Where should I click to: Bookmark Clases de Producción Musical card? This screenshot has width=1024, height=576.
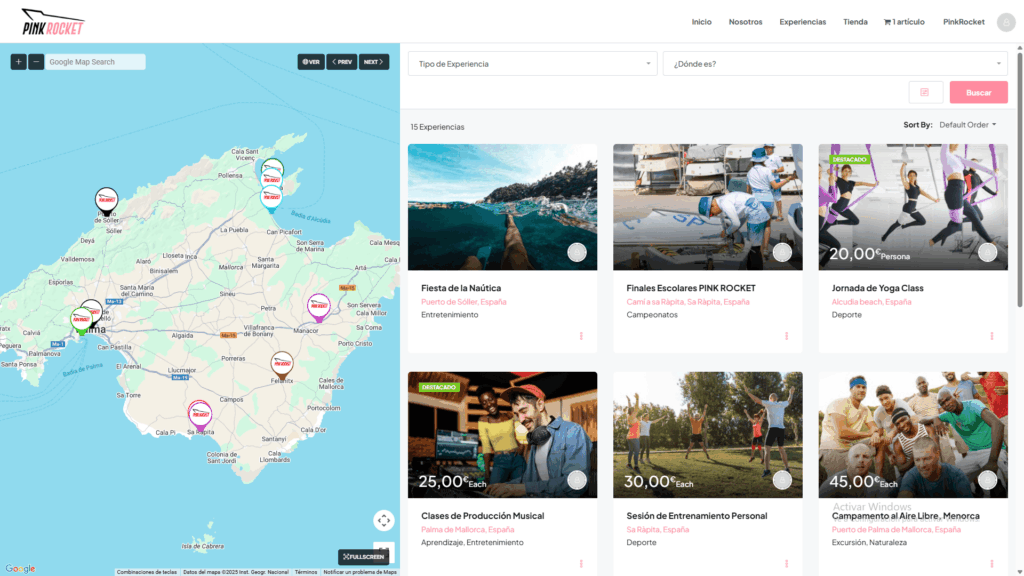(x=577, y=480)
